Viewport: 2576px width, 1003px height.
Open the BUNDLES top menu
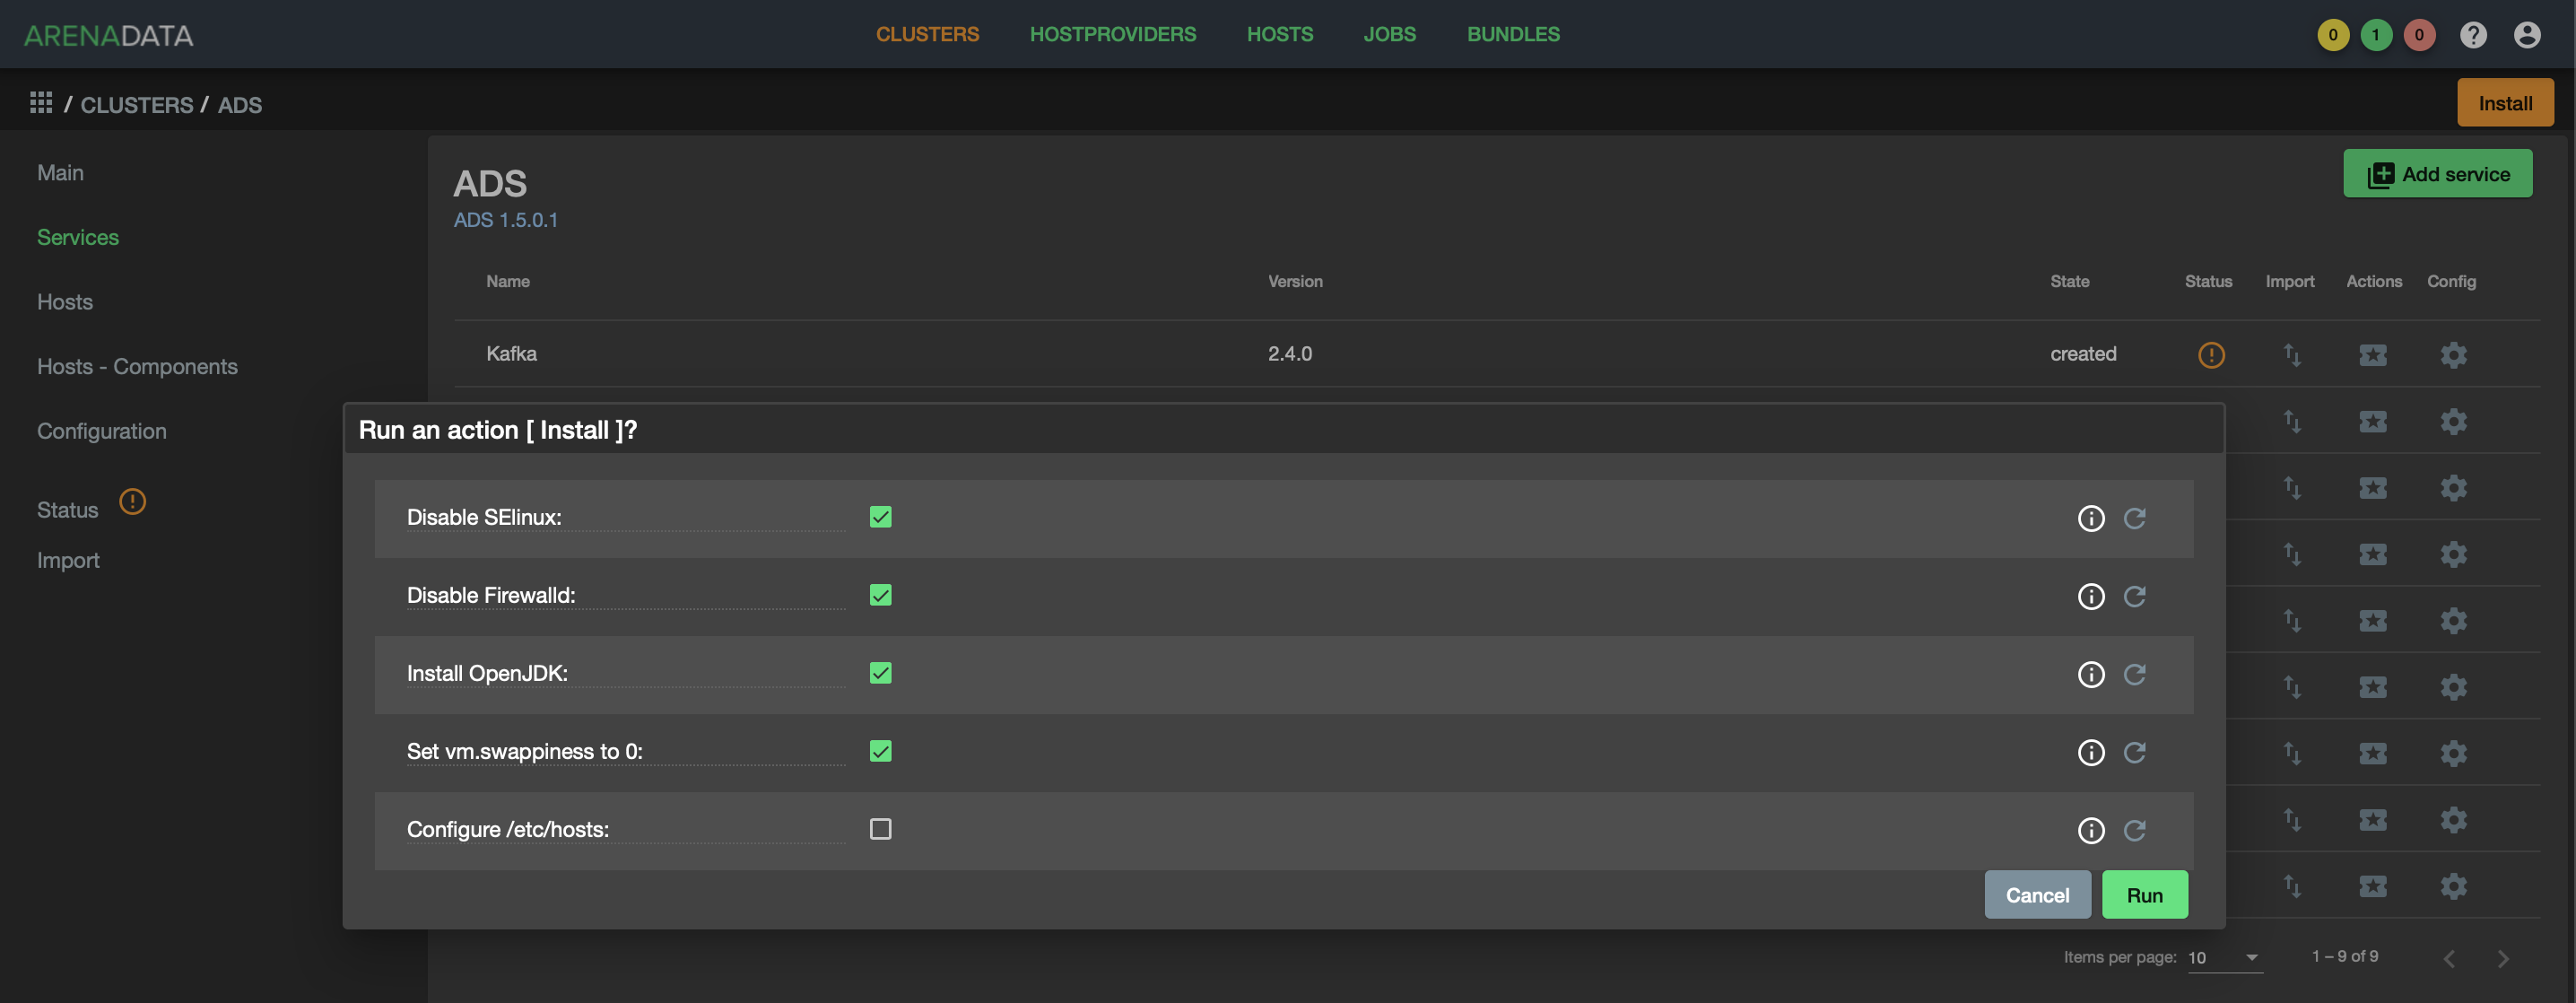[1513, 34]
